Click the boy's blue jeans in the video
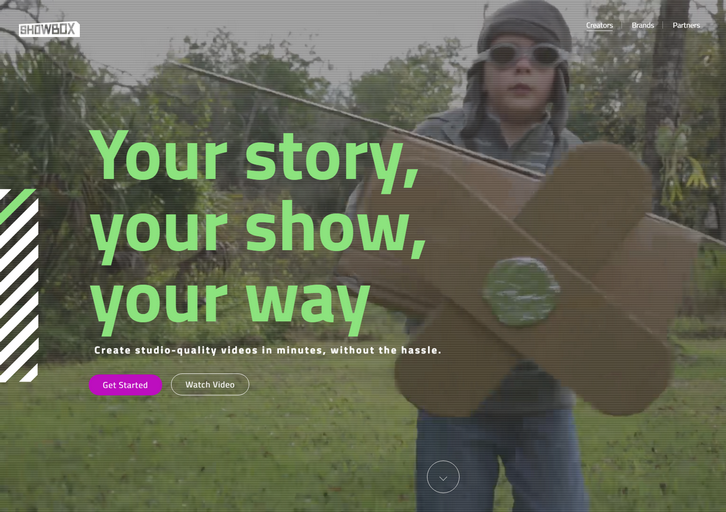Image resolution: width=726 pixels, height=512 pixels. tap(502, 461)
